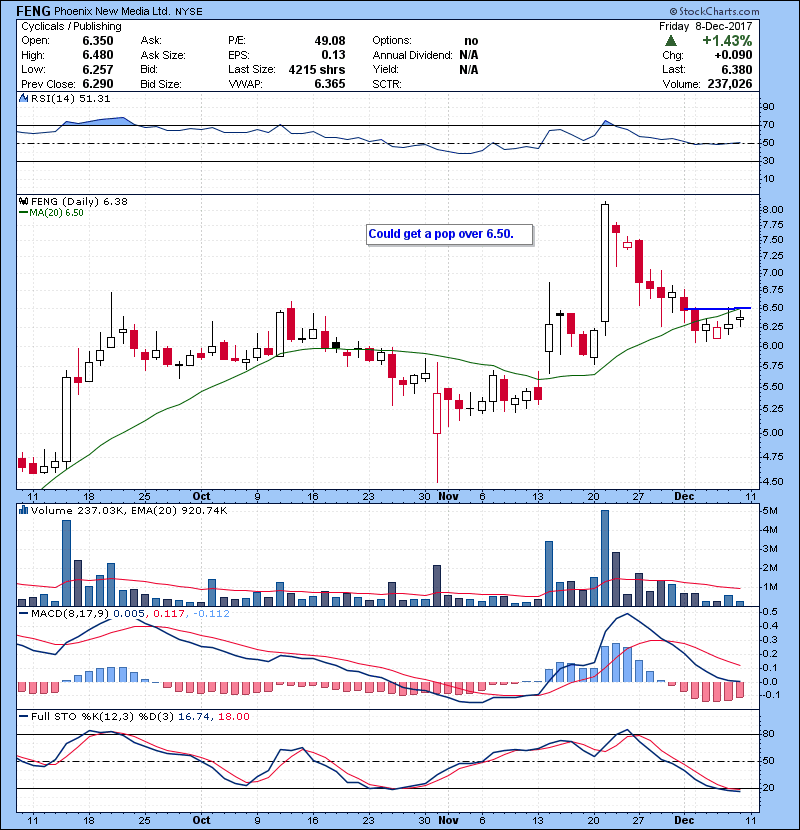Click the Volume 237.03K, EMA(20) 920.74K legend

point(129,510)
